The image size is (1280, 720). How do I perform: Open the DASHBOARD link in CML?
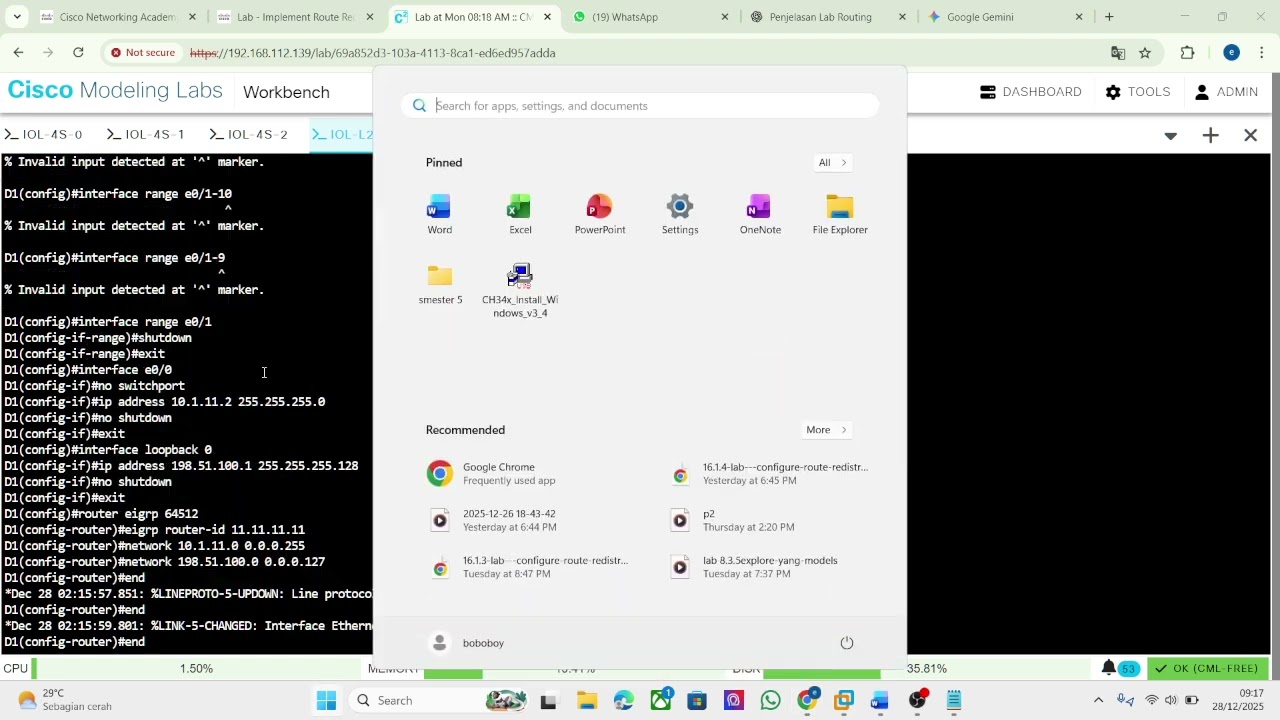pos(1031,92)
